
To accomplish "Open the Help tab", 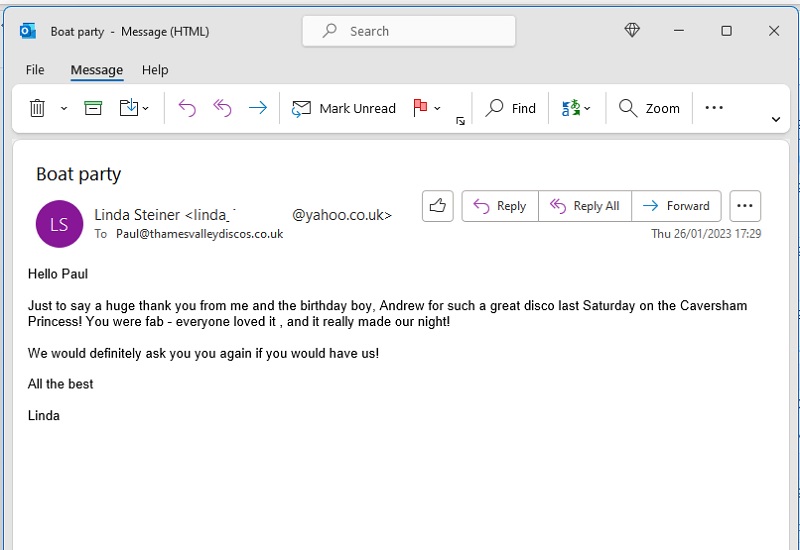I will point(155,70).
